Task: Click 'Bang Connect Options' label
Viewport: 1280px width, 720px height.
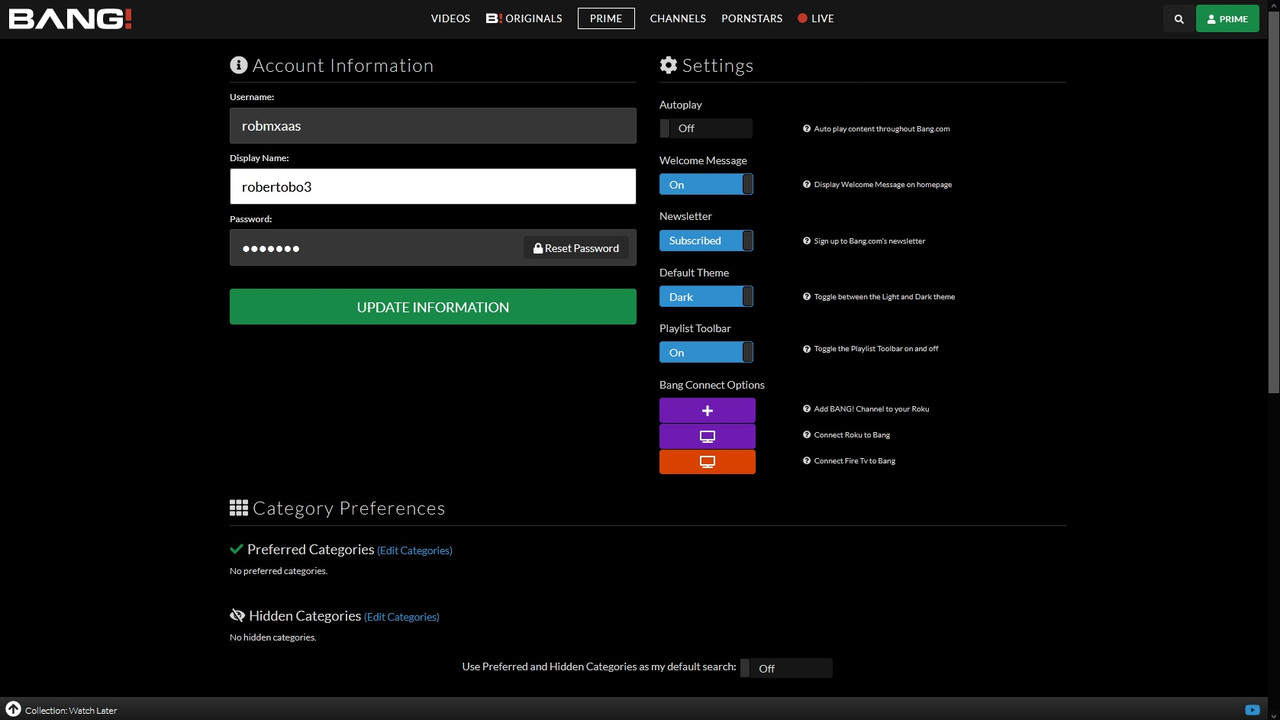Action: 712,385
